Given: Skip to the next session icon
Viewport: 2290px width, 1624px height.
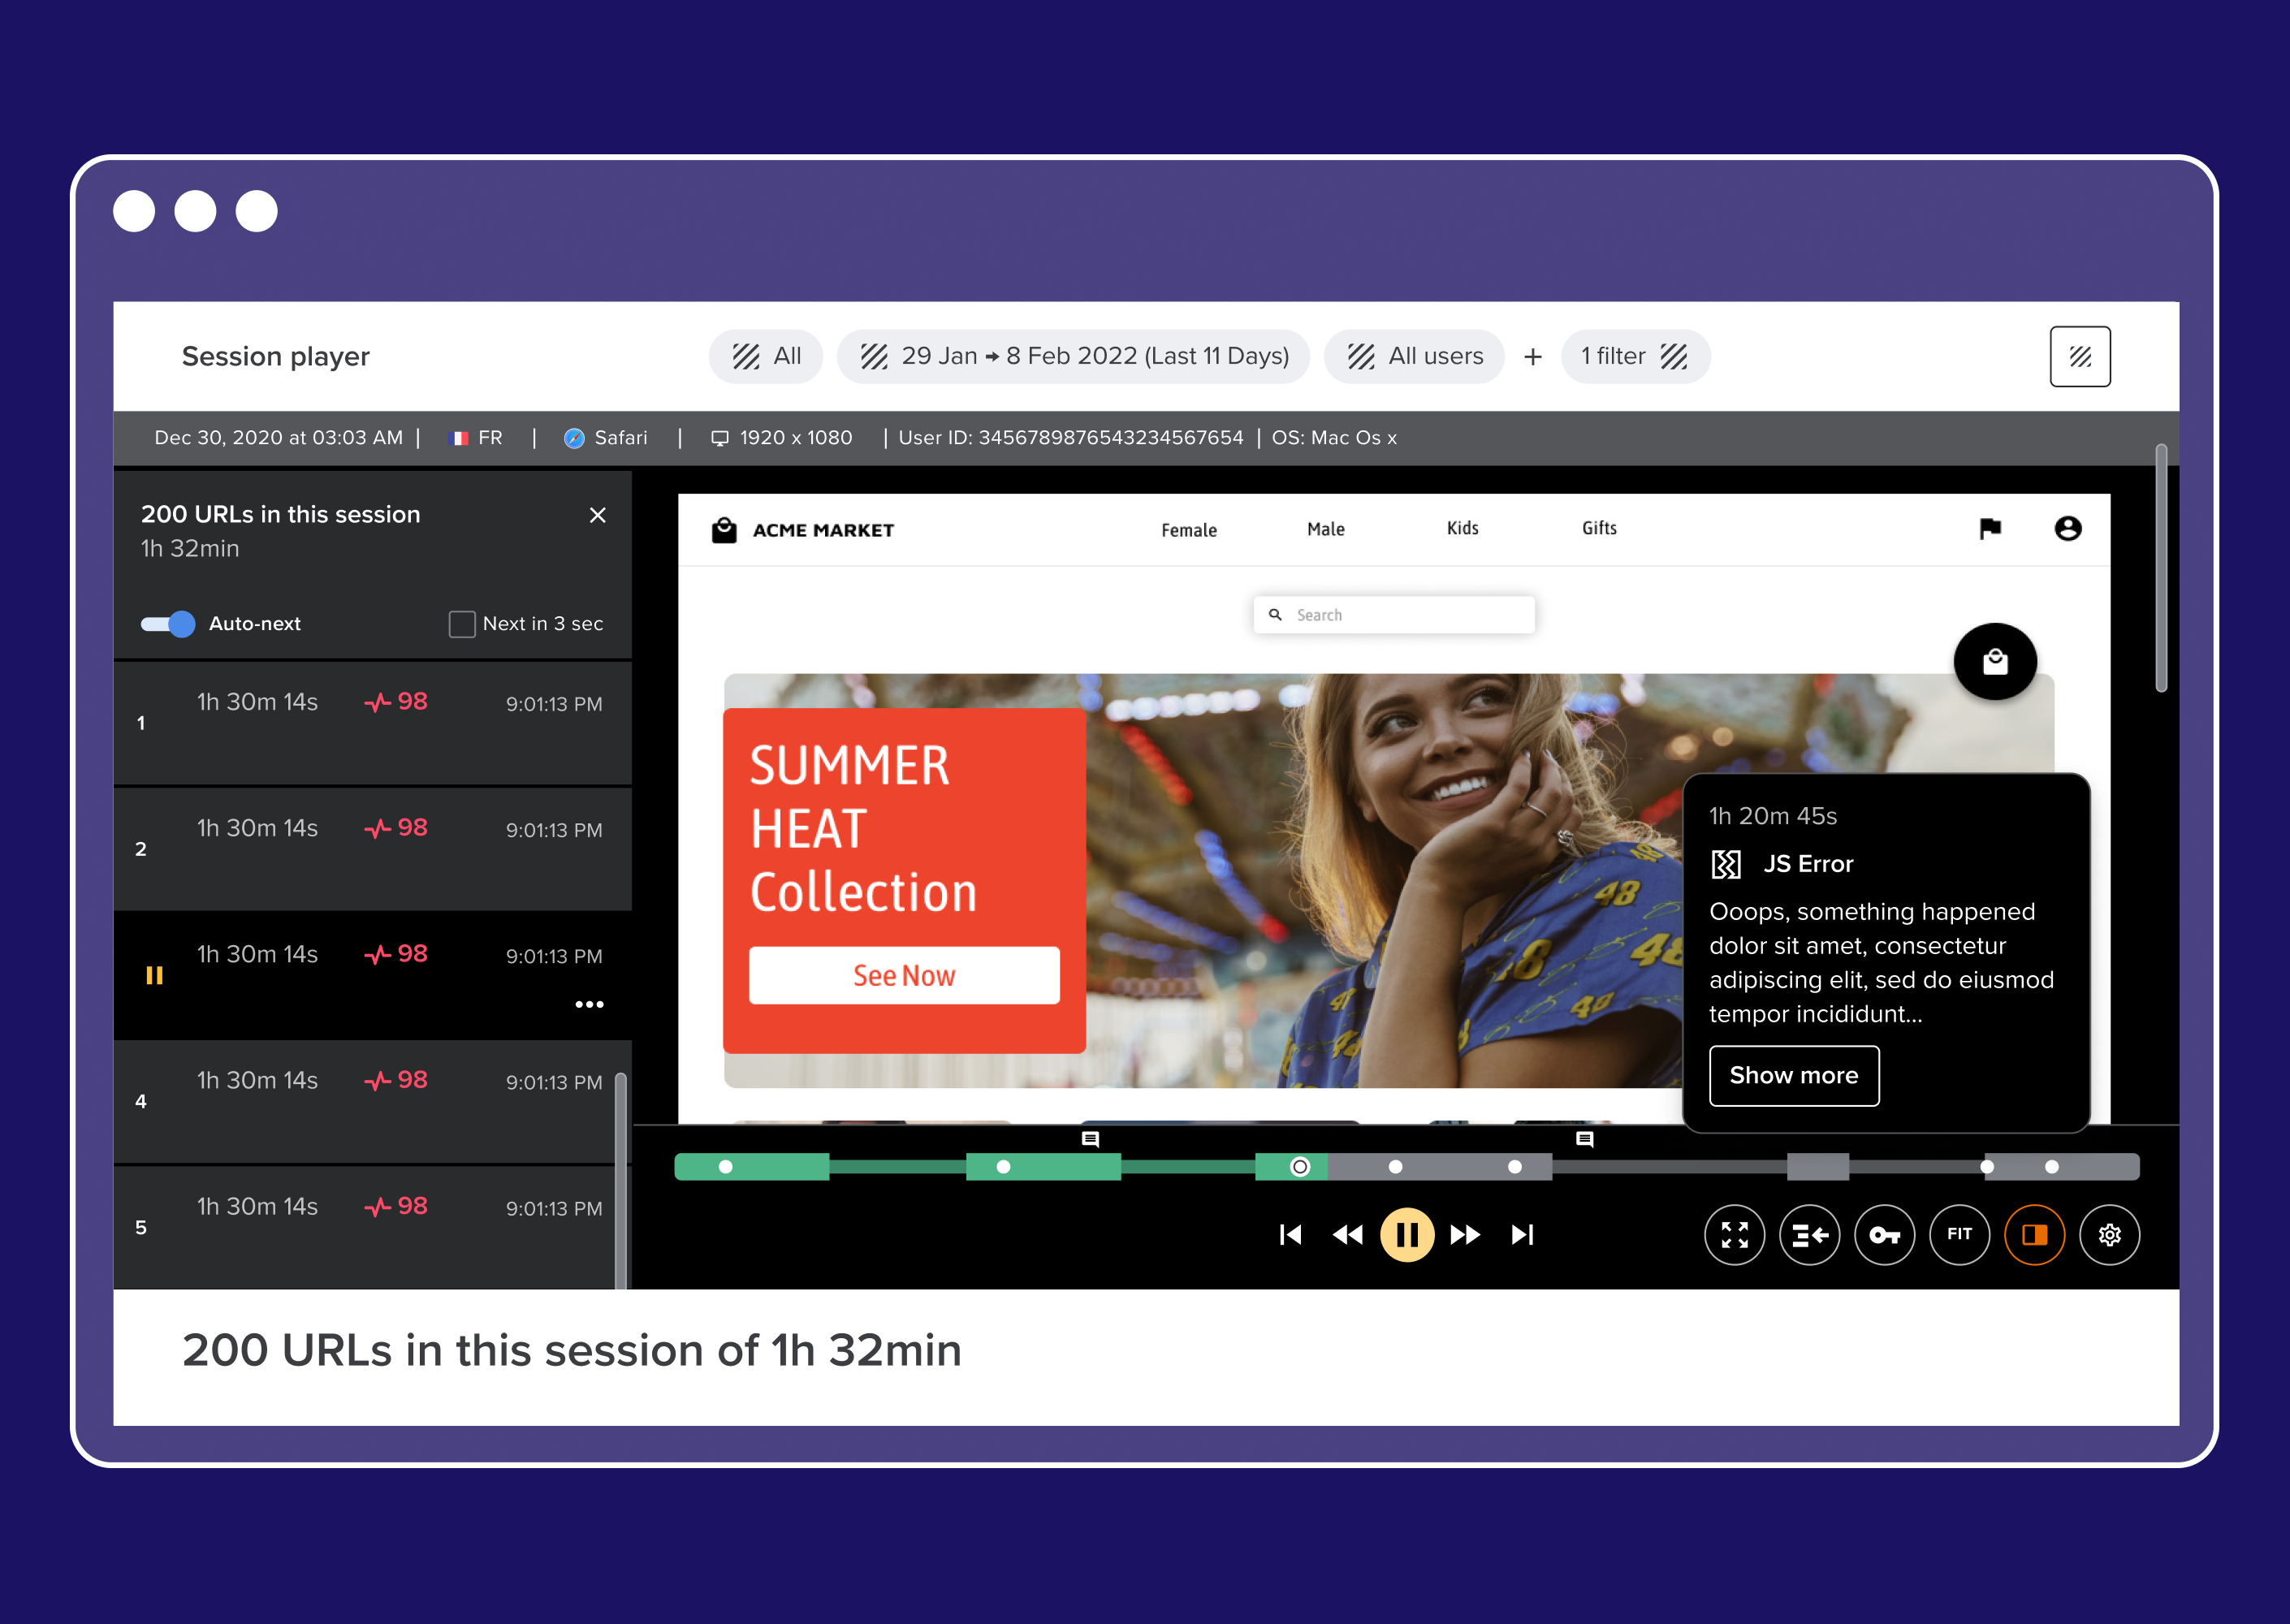Looking at the screenshot, I should point(1522,1235).
